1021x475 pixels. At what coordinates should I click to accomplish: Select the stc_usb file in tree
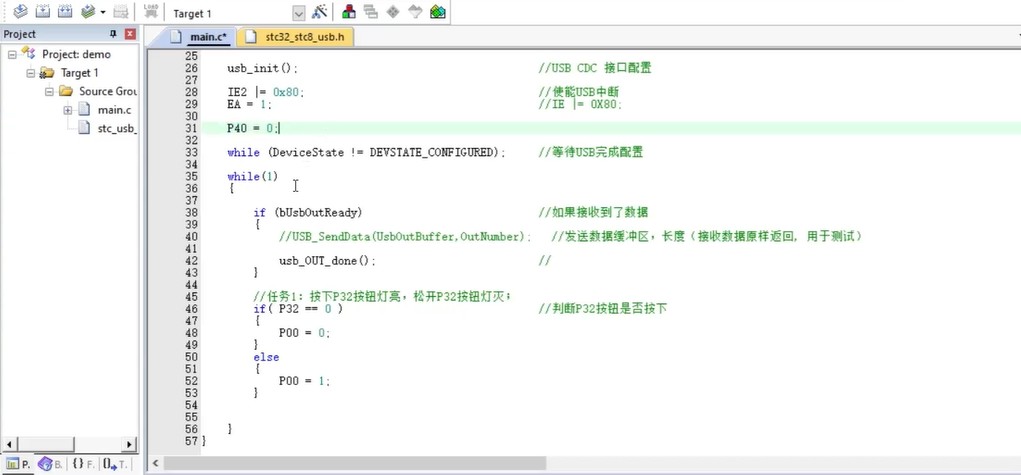[x=117, y=128]
